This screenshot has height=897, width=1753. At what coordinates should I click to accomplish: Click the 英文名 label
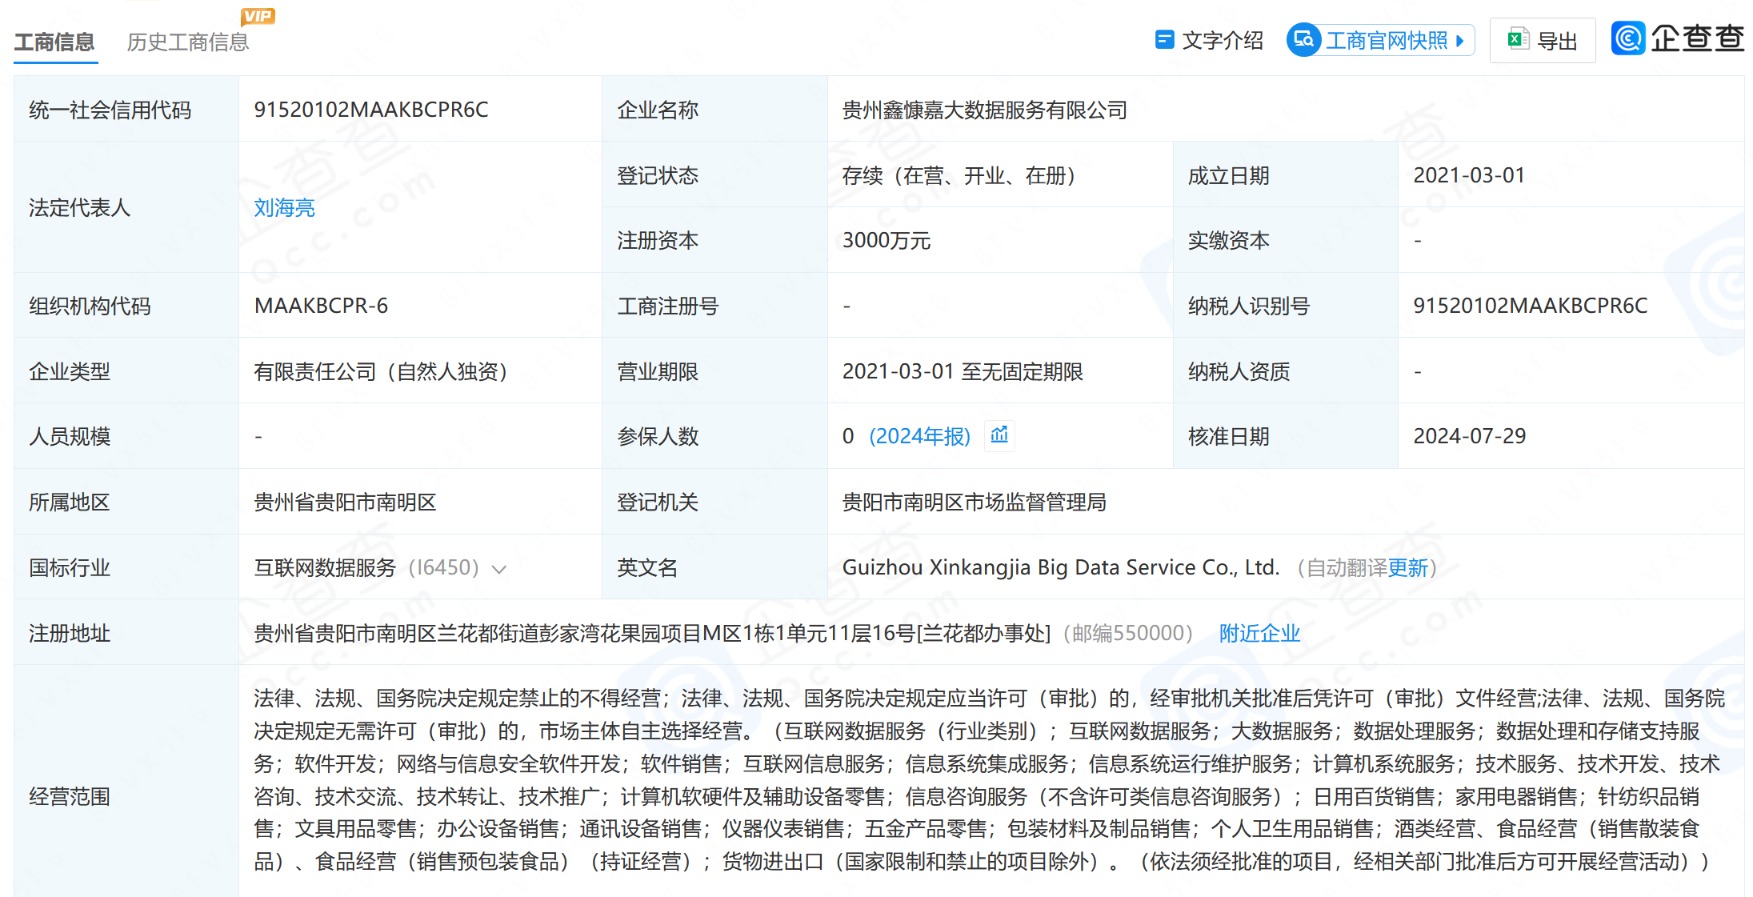tap(647, 568)
